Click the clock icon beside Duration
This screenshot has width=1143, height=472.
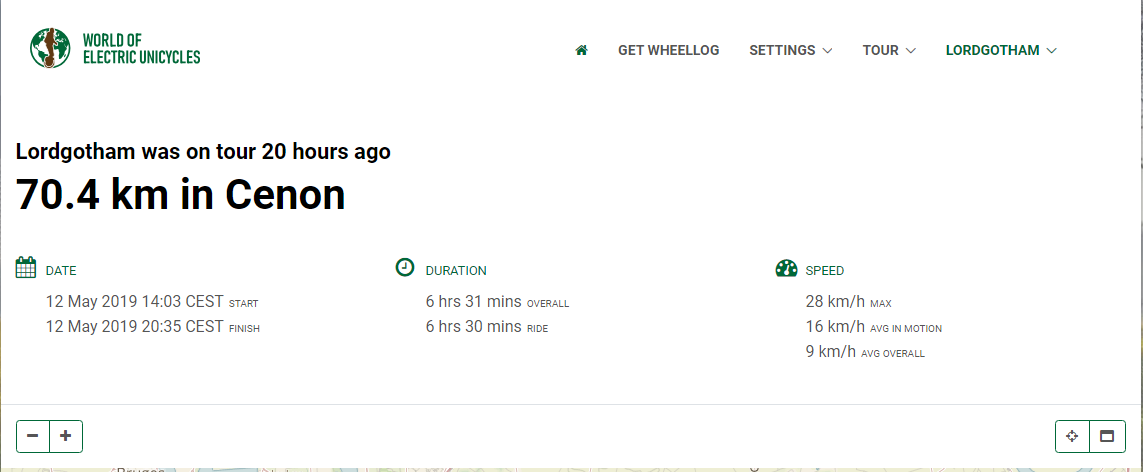[405, 267]
